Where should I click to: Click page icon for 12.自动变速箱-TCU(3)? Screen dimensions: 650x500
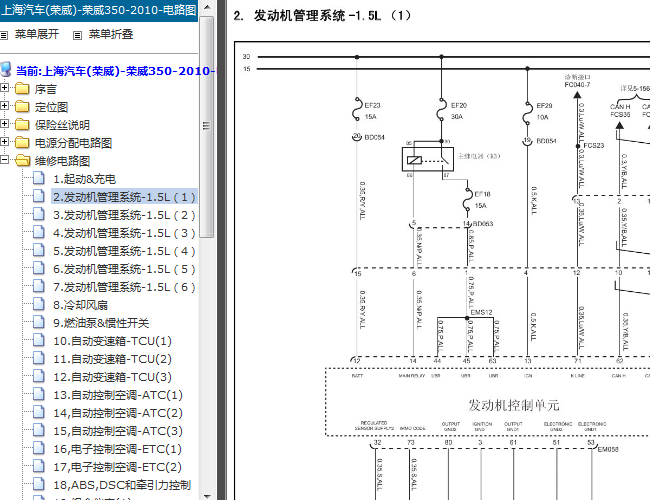[x=39, y=376]
